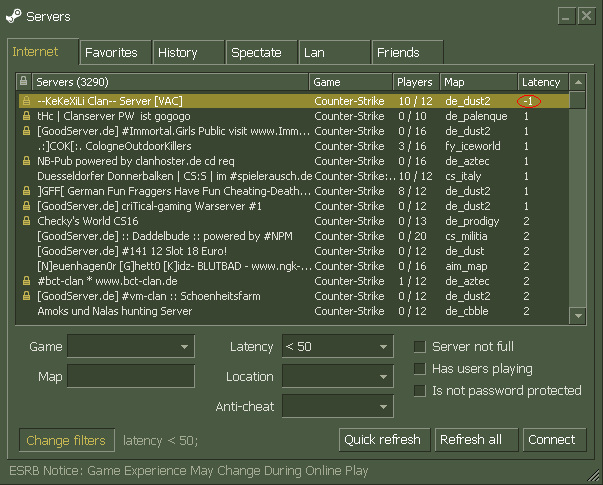This screenshot has height=485, width=603.
Task: Select the Daddelbude powered by #NPM server
Action: click(294, 236)
